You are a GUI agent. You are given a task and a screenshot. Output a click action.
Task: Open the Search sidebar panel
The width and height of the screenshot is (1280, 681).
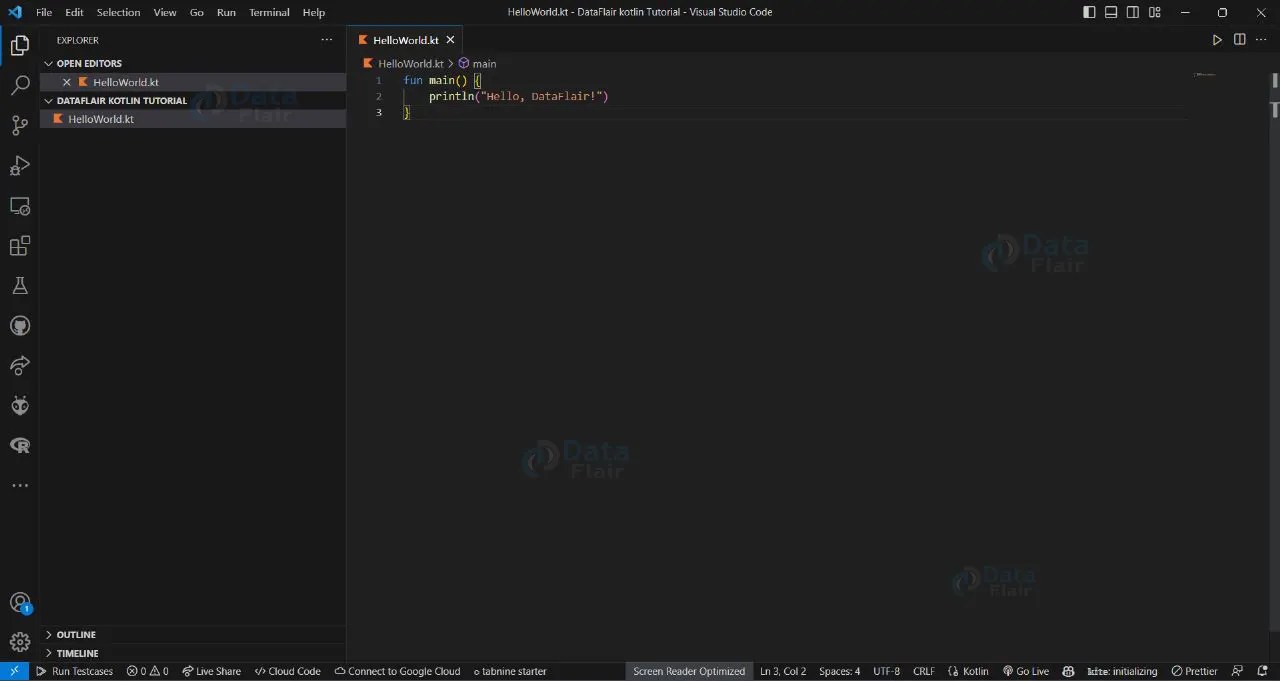(x=20, y=85)
